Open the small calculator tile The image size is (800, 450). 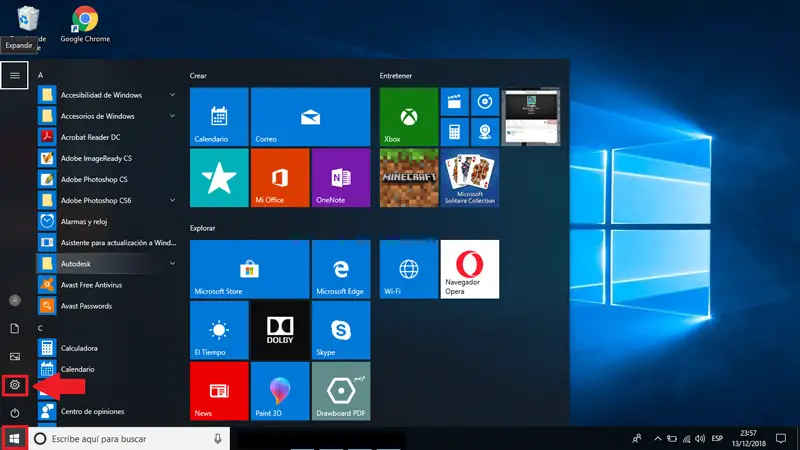point(454,132)
